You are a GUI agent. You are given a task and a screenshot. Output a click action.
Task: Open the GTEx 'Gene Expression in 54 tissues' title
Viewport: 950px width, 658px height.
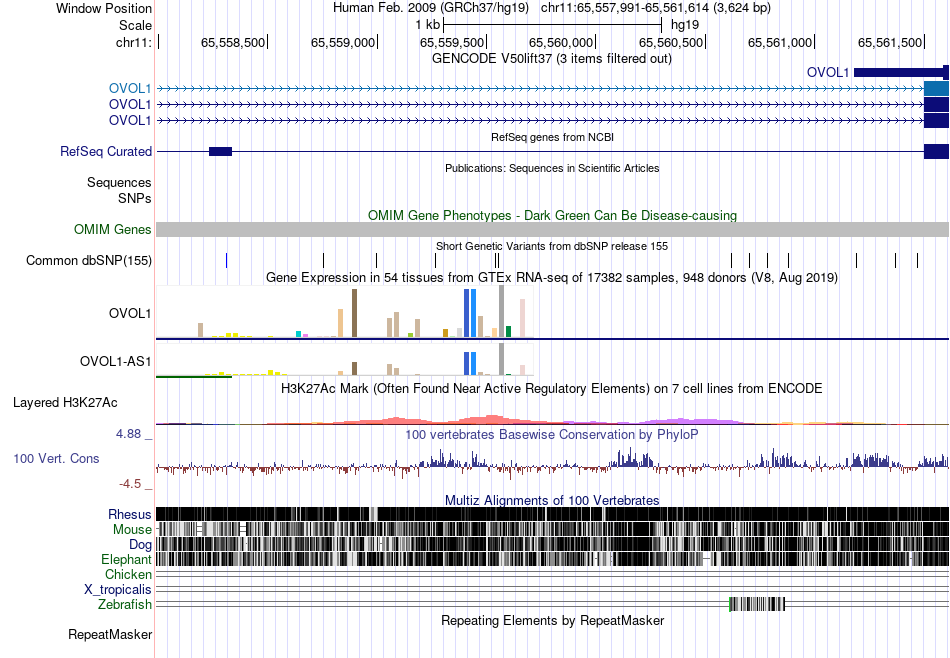(x=552, y=277)
